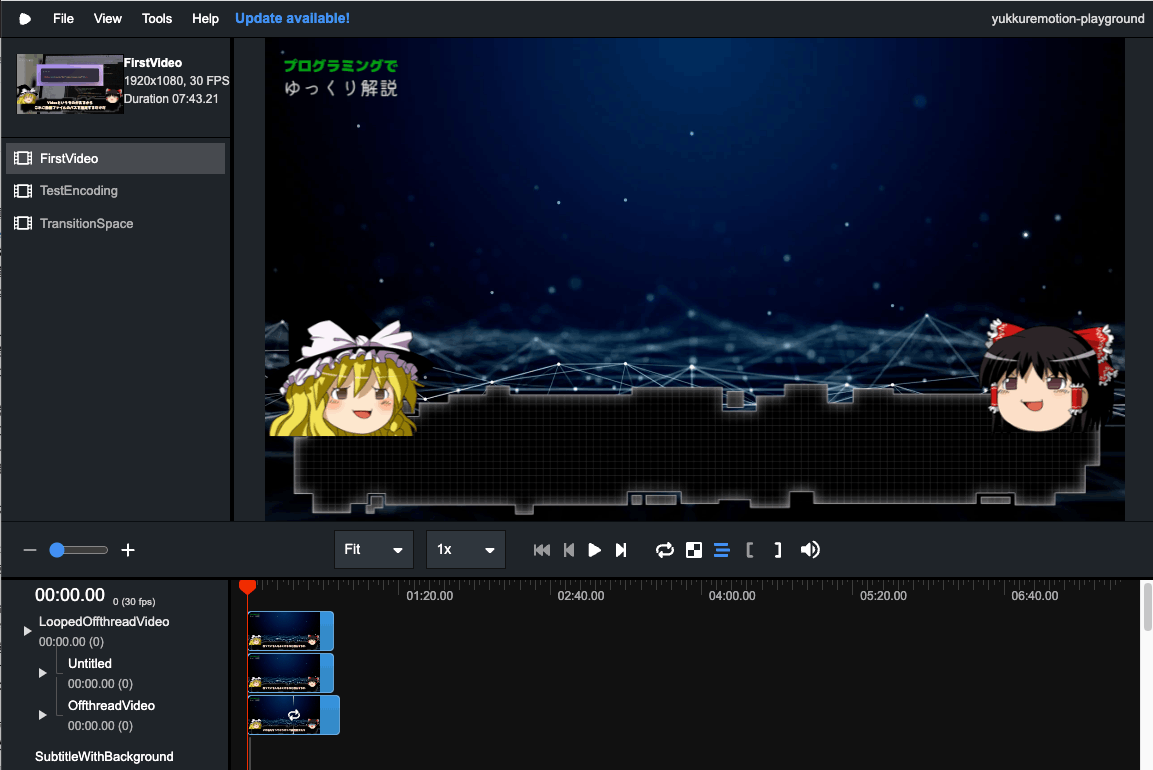Expand the Untitled track
Viewport: 1153px width, 770px height.
[43, 673]
